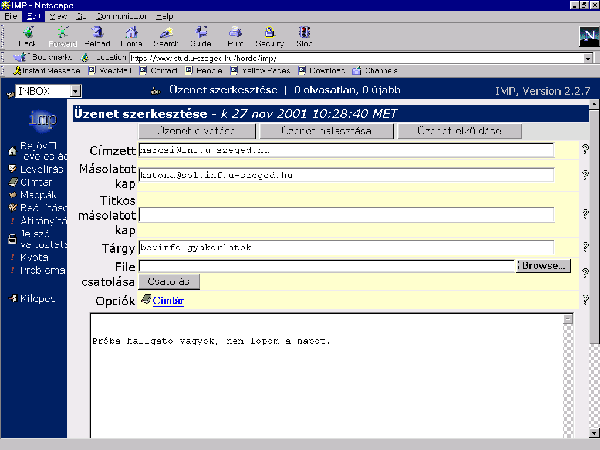Click the help icon beside Címzett field
Screen dimensions: 600x450
tap(585, 150)
